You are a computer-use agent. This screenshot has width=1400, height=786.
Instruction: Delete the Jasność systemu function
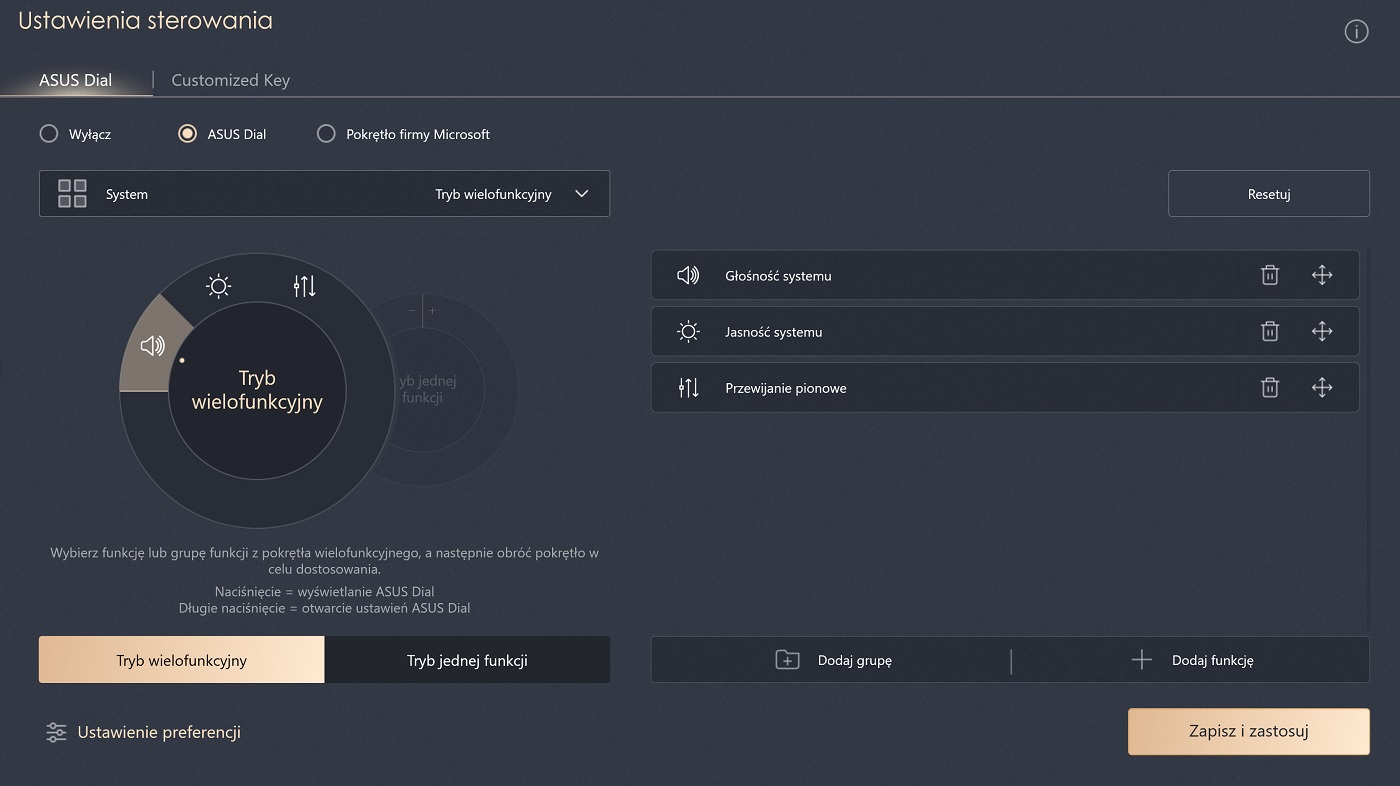pyautogui.click(x=1269, y=332)
